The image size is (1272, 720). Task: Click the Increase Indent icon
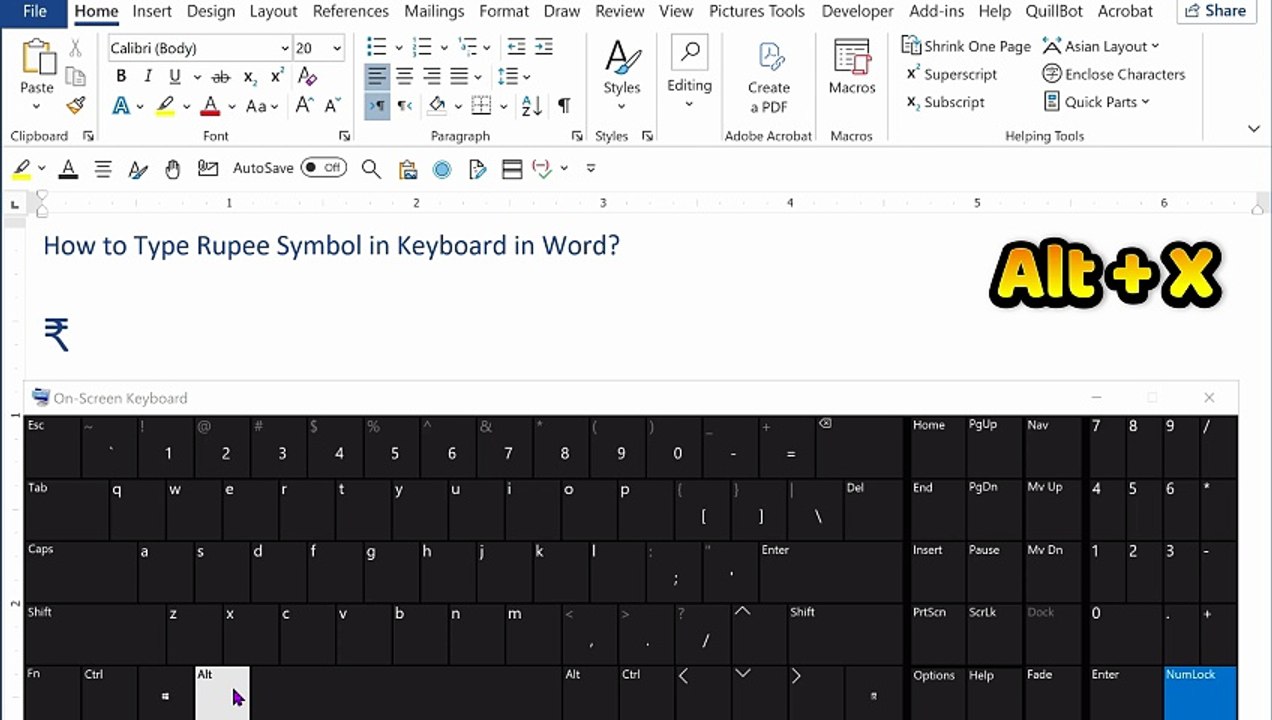(543, 47)
